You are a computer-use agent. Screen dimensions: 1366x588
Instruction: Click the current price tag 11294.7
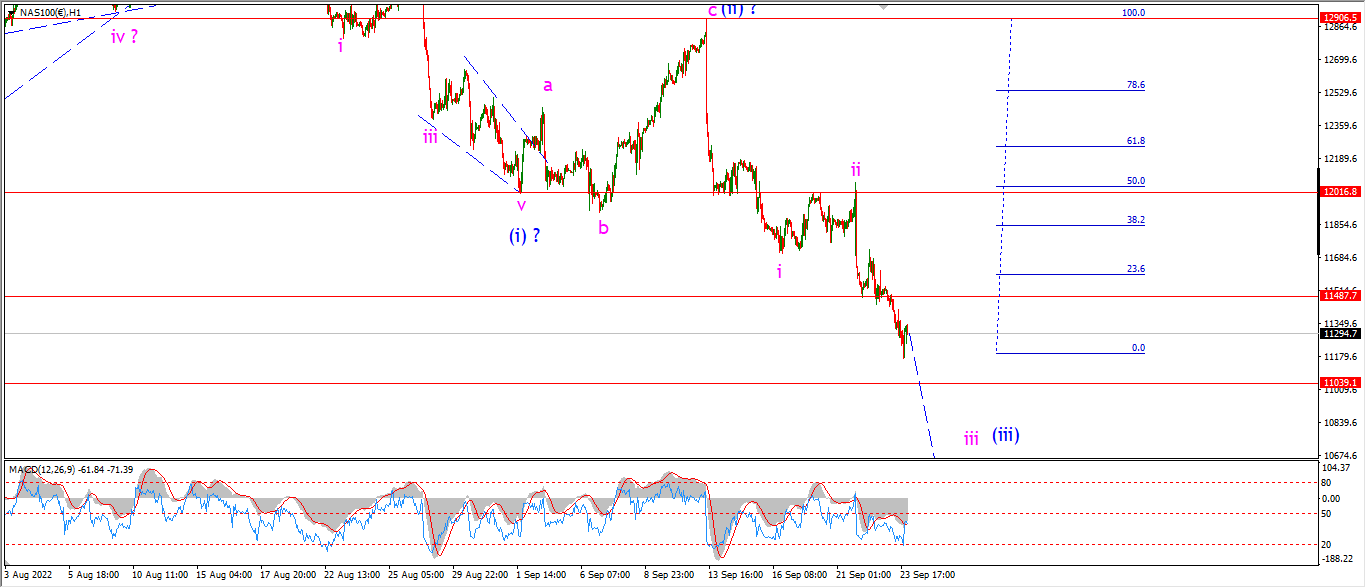click(1340, 333)
